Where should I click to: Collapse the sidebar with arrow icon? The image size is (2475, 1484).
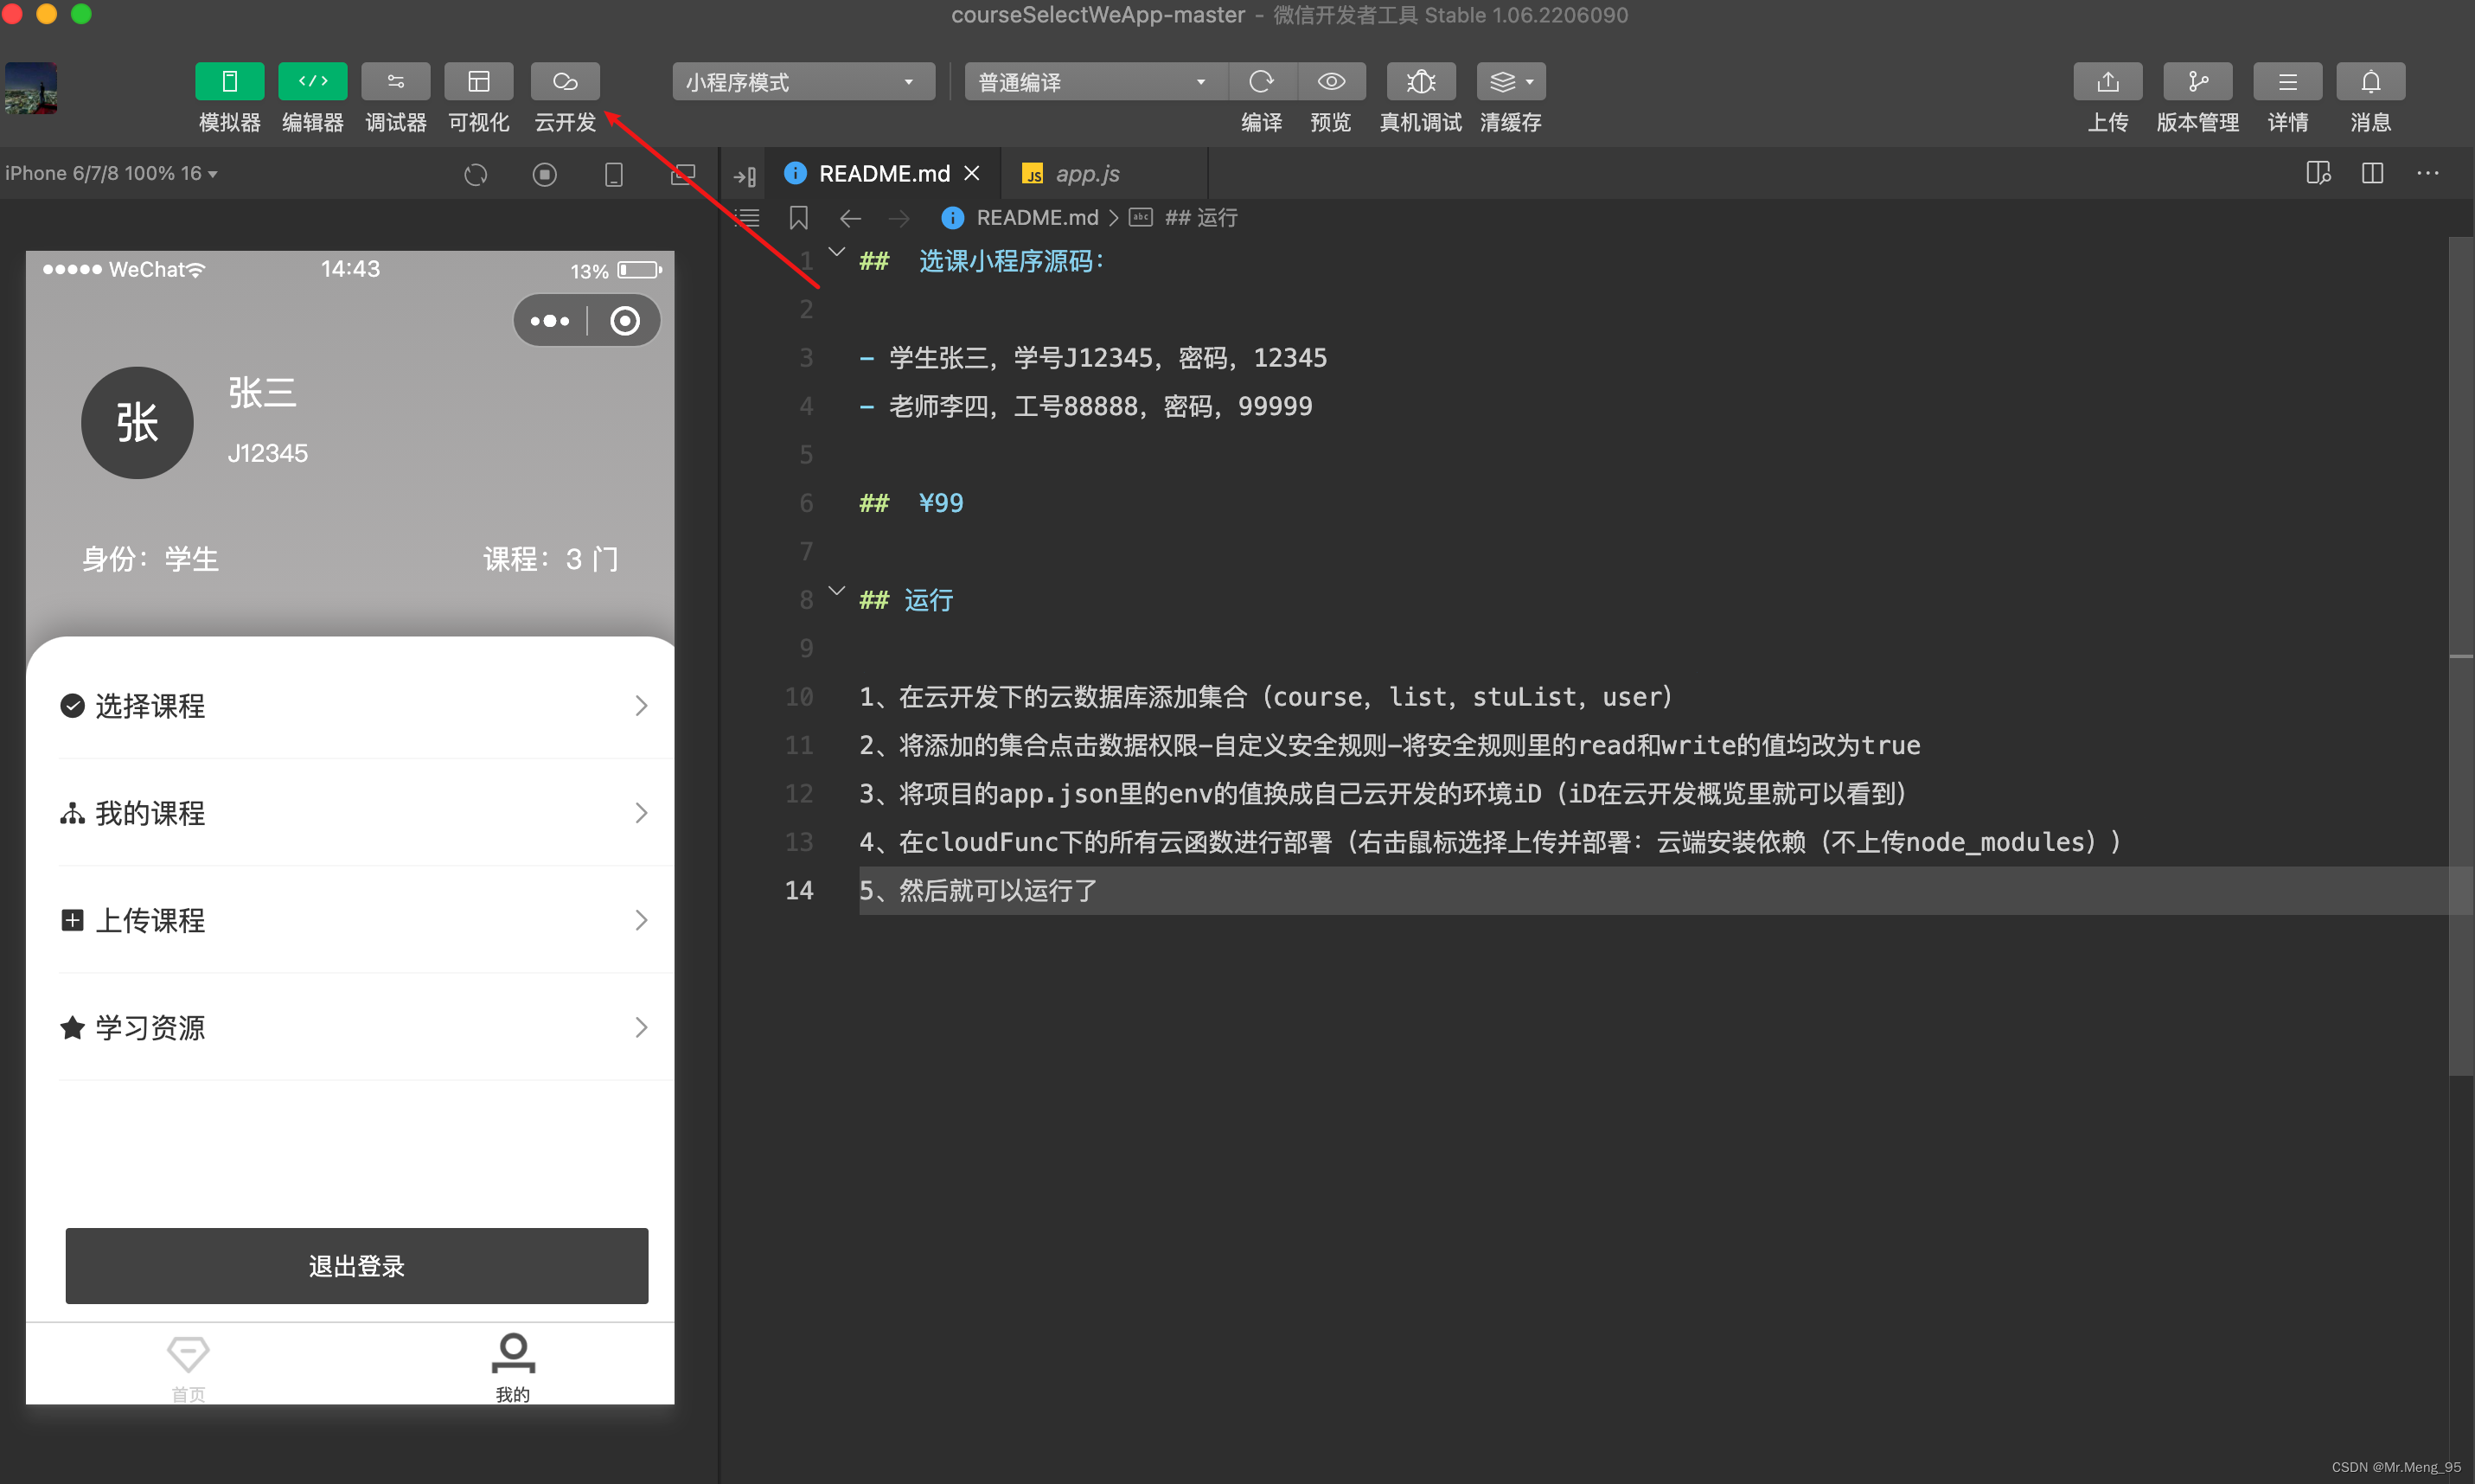tap(745, 176)
